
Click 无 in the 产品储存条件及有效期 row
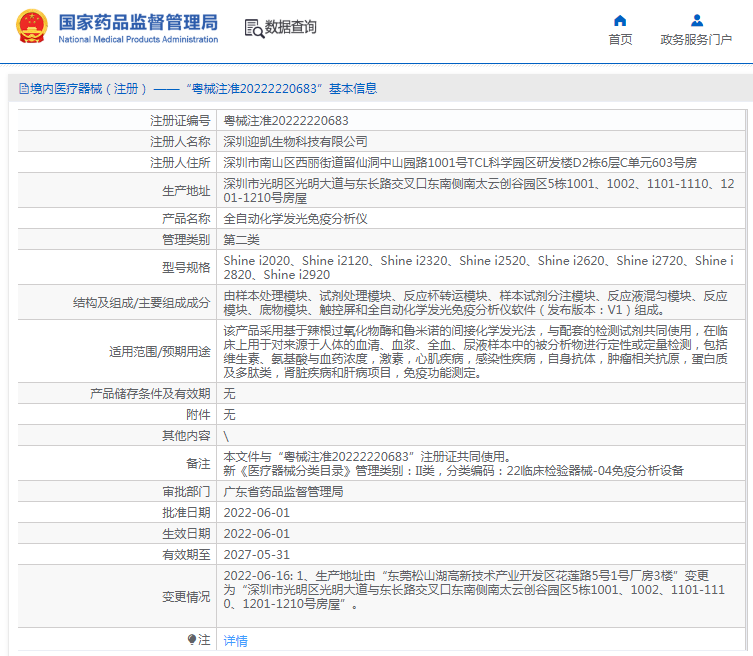click(x=230, y=393)
